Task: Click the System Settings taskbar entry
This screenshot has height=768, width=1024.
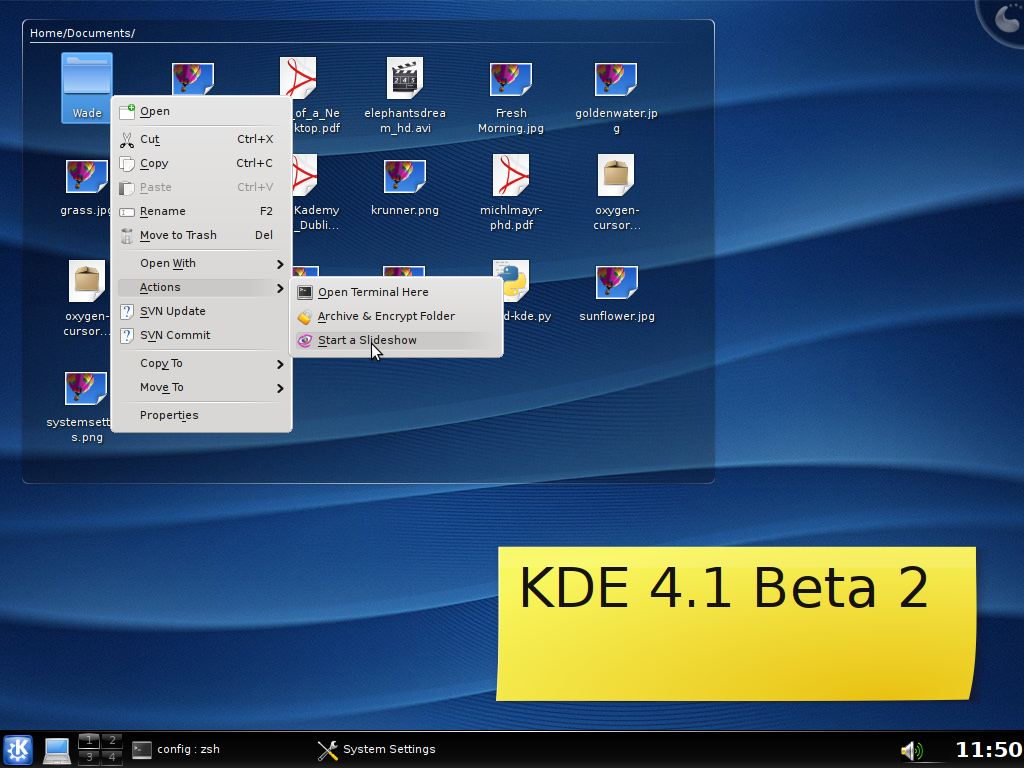Action: pos(377,750)
